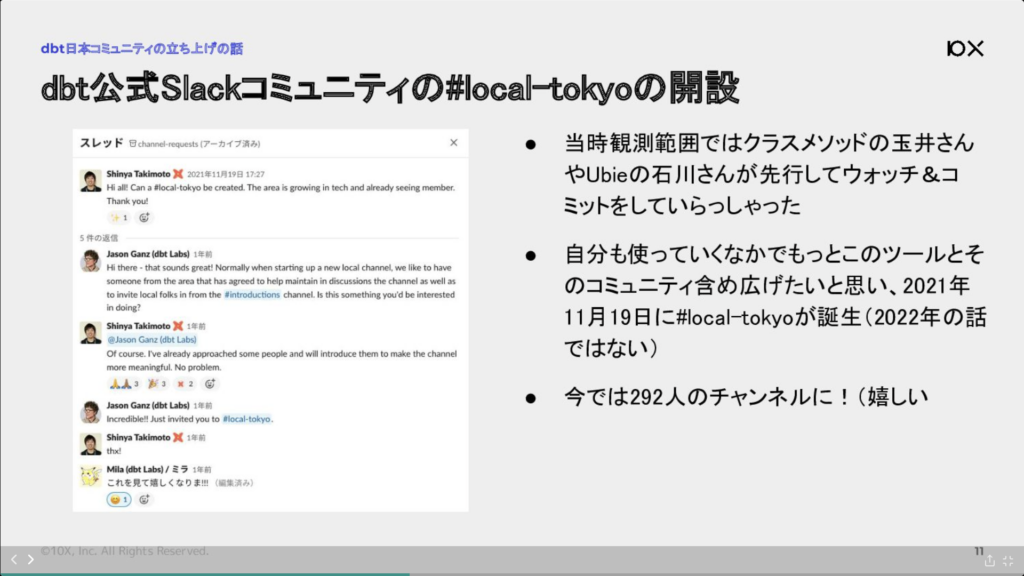The image size is (1024, 576).
Task: Open #local-tokyo link in Jason's second reply
Action: [247, 419]
